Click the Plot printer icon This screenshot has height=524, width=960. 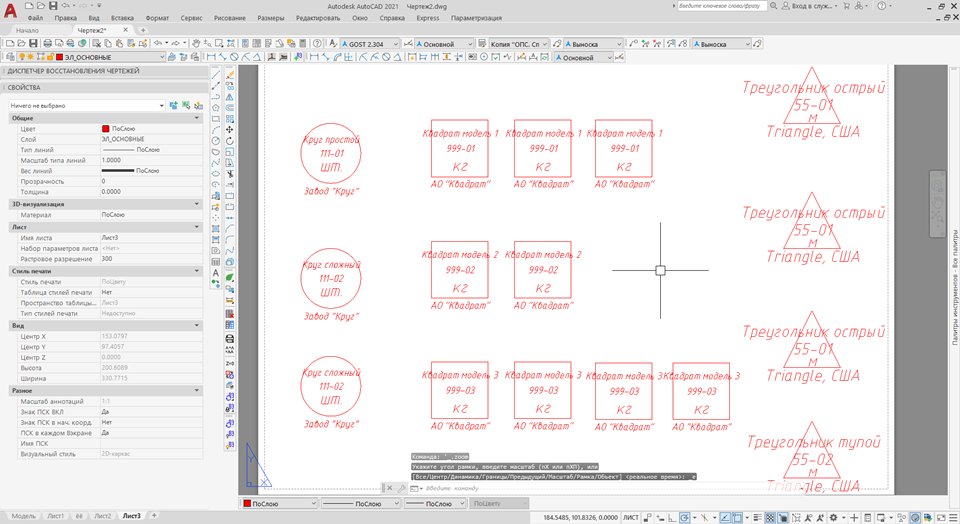click(48, 43)
